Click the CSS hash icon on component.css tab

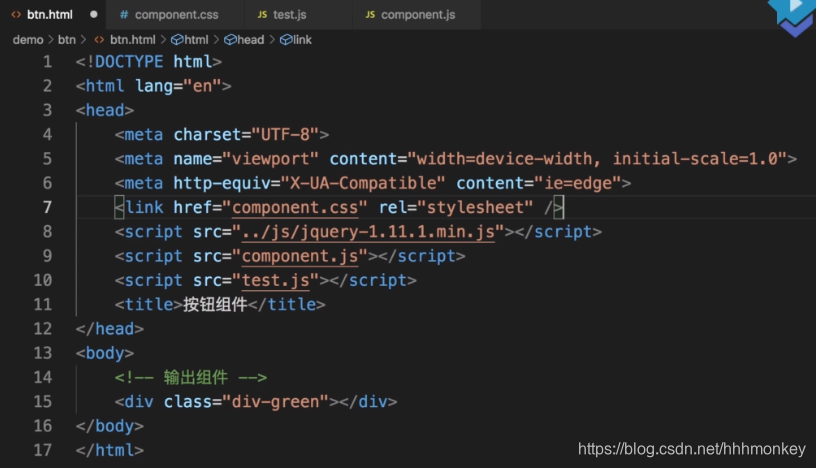tap(124, 15)
